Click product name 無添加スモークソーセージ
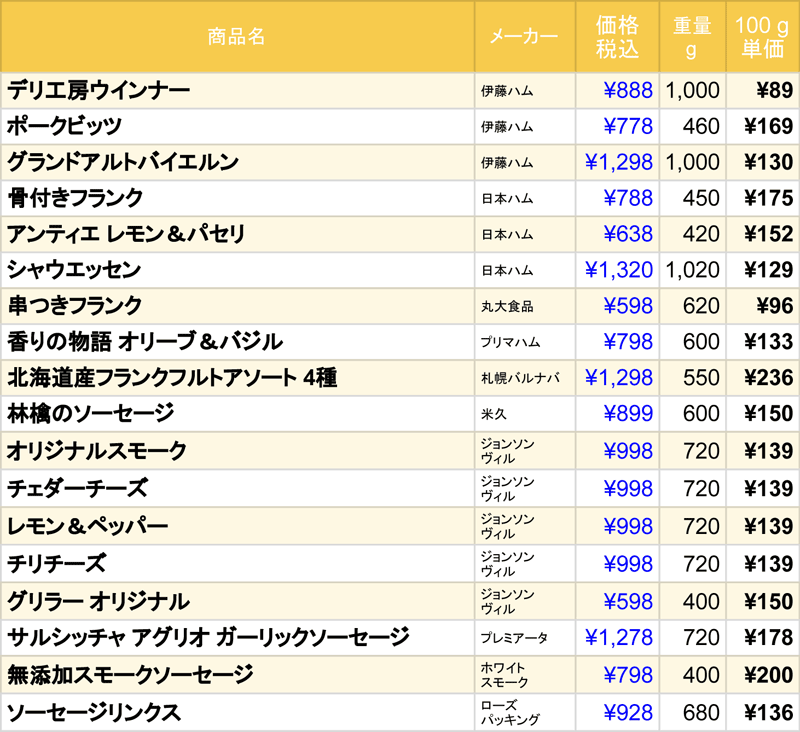Image resolution: width=800 pixels, height=732 pixels. coord(130,675)
